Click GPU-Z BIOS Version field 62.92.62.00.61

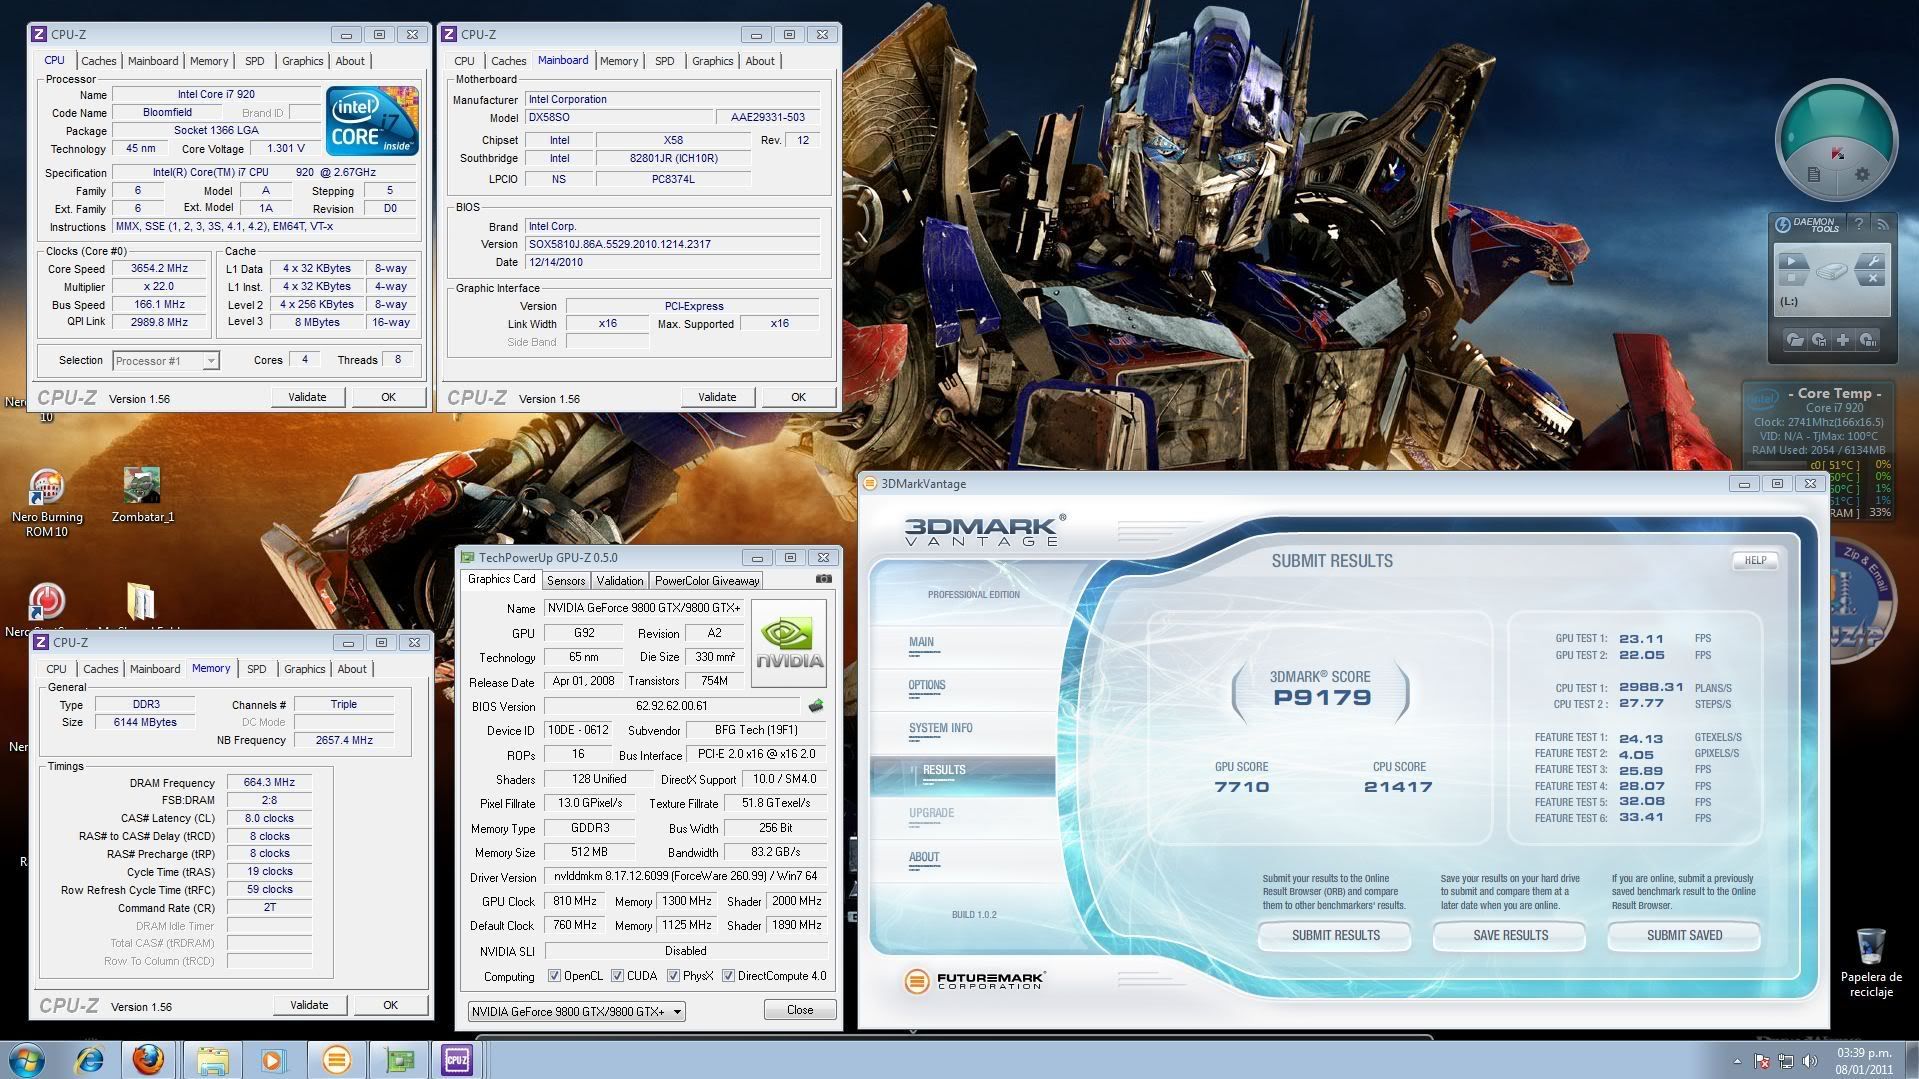(671, 706)
